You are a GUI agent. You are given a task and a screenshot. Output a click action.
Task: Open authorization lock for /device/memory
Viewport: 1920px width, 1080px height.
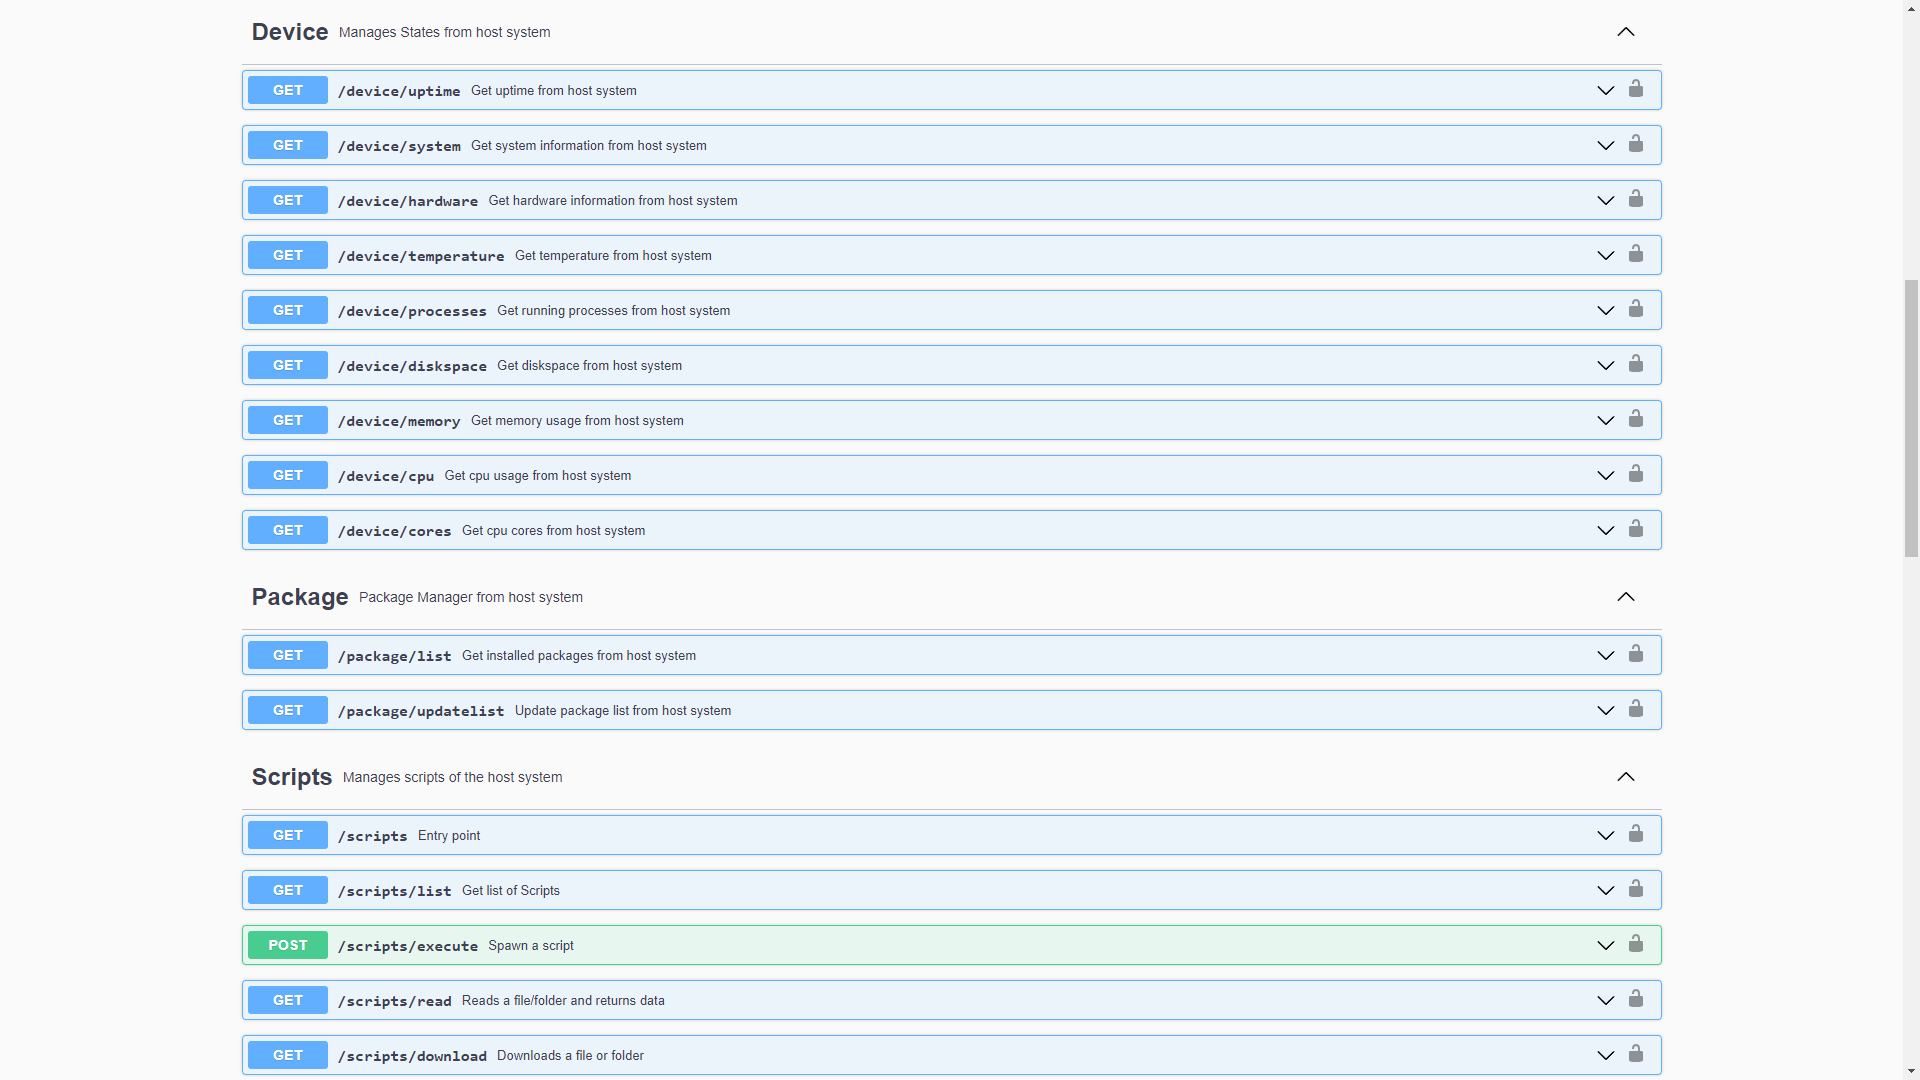tap(1635, 419)
